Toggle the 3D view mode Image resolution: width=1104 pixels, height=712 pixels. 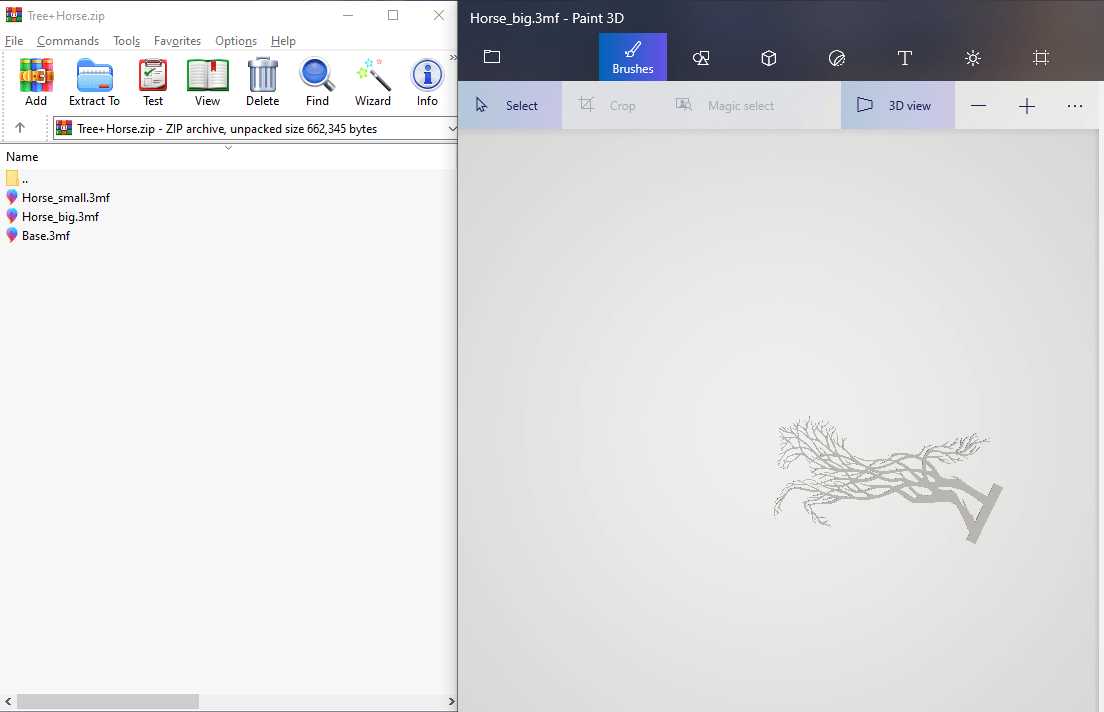(x=897, y=106)
